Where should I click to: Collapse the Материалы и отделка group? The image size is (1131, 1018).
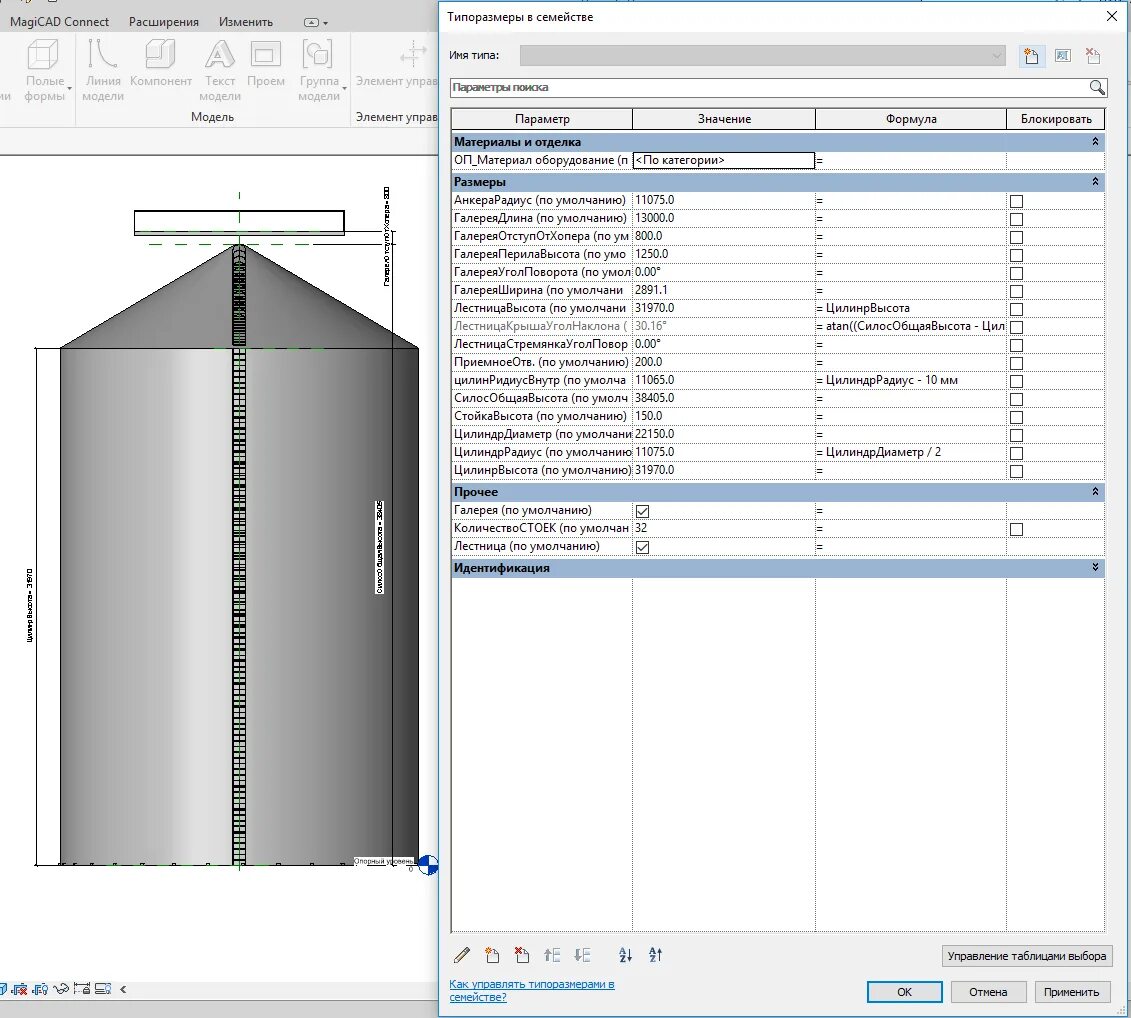point(1095,141)
